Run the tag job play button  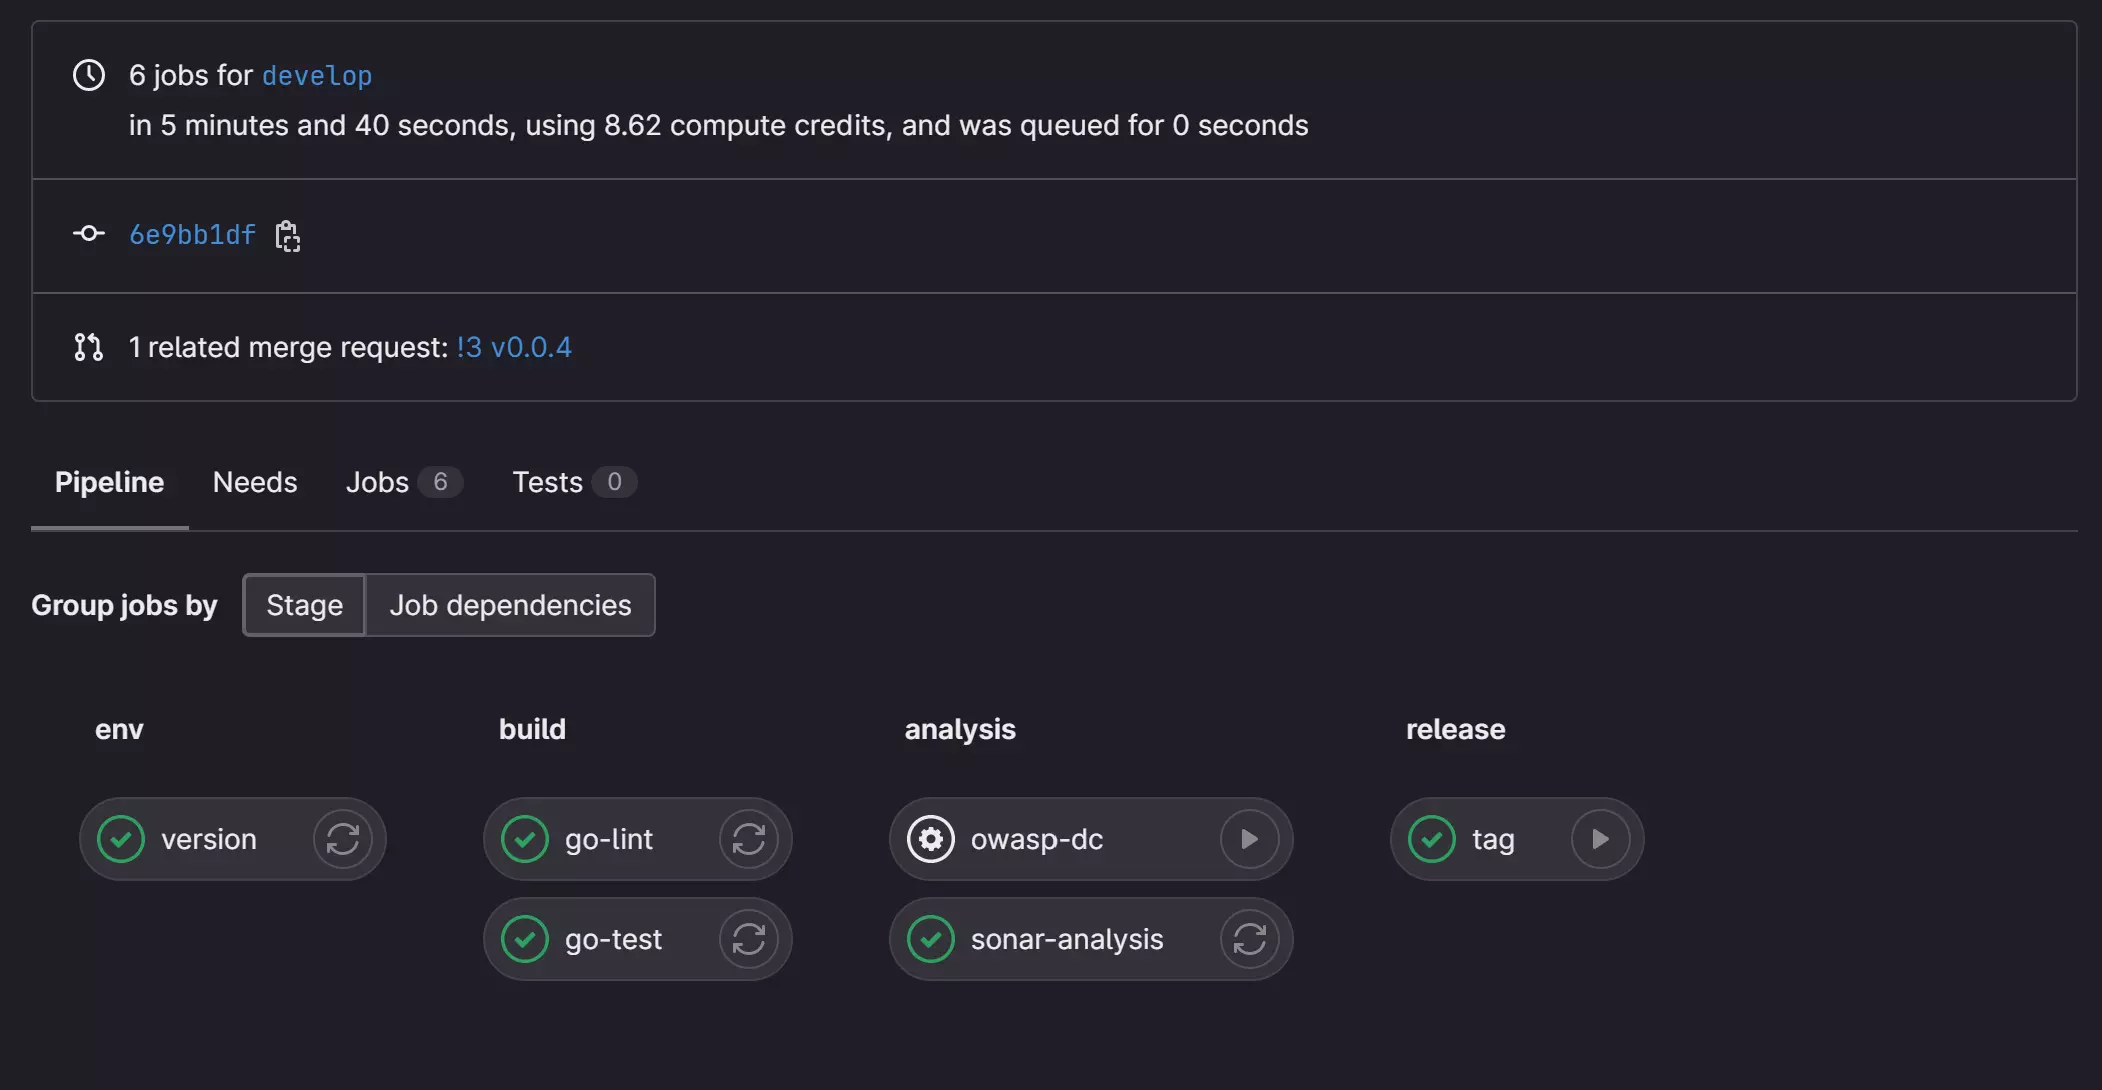click(x=1601, y=839)
